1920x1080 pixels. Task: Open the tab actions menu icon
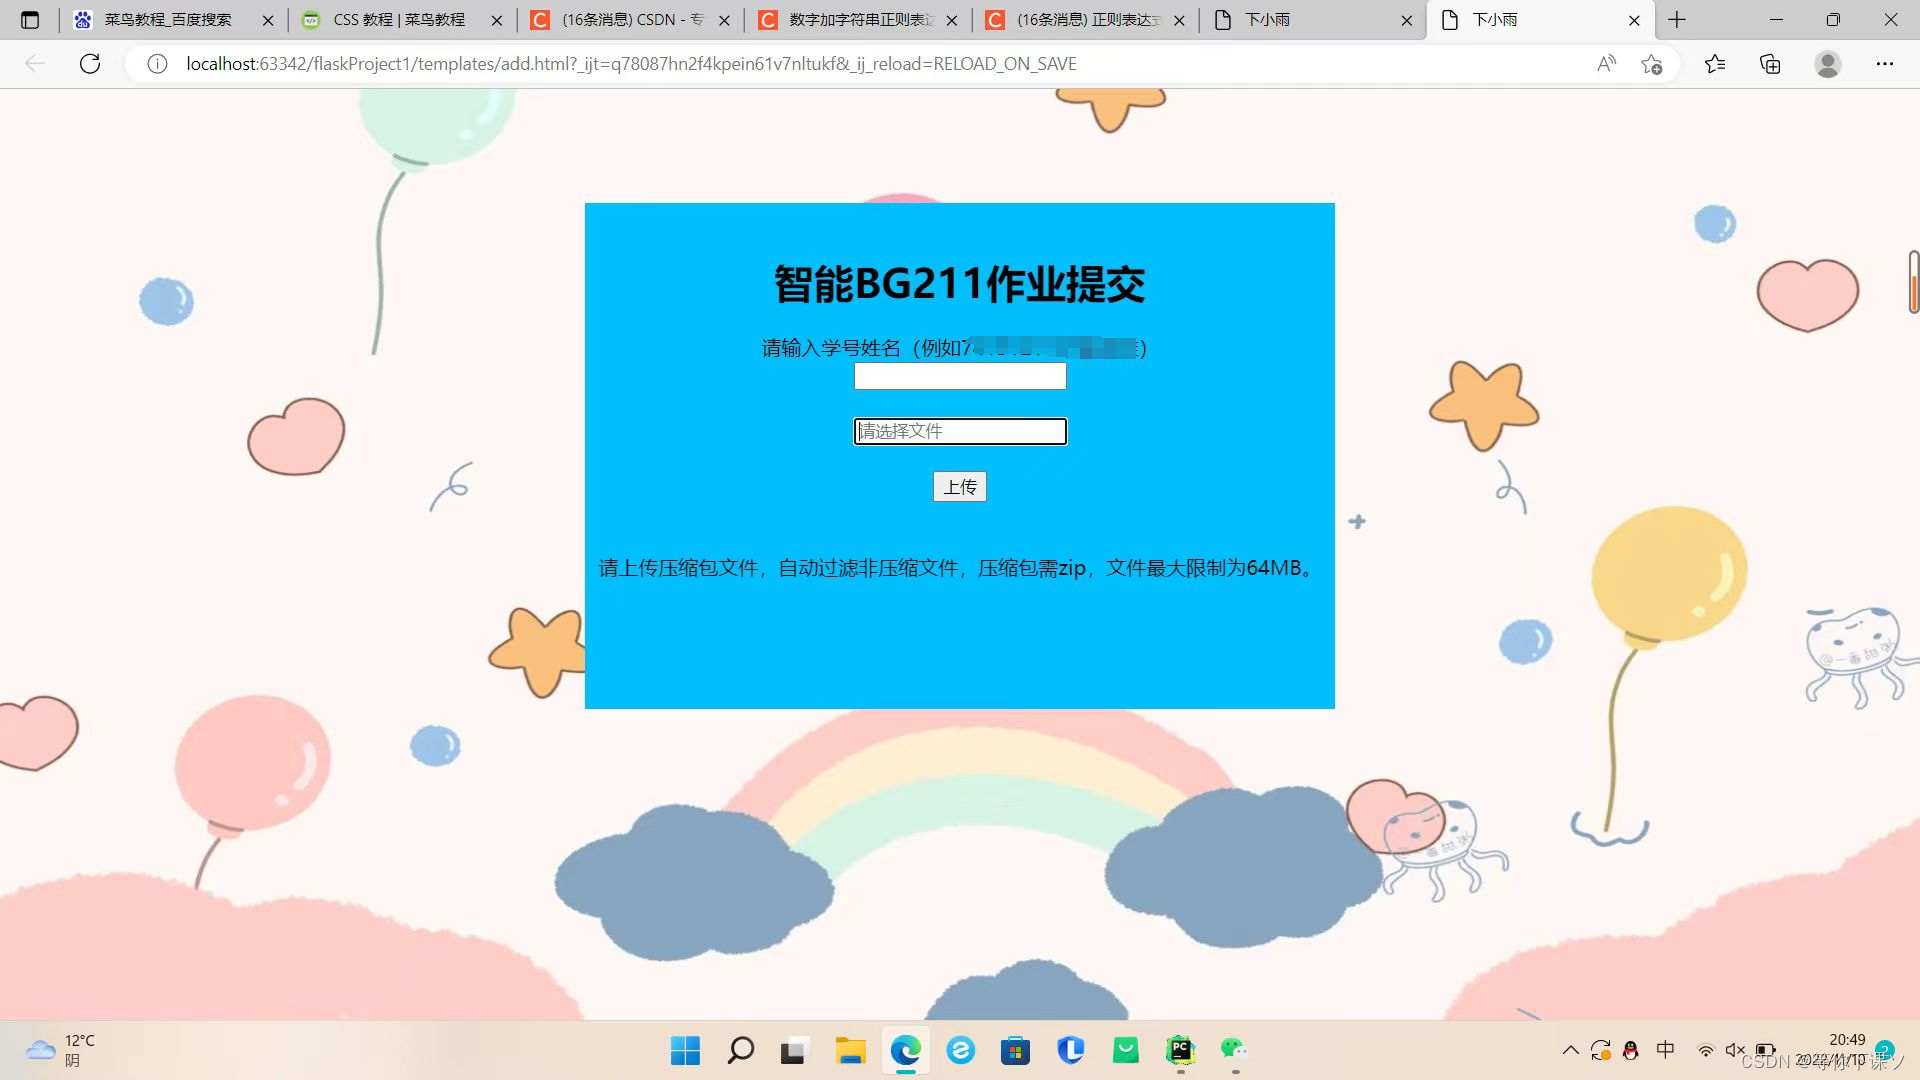point(30,20)
